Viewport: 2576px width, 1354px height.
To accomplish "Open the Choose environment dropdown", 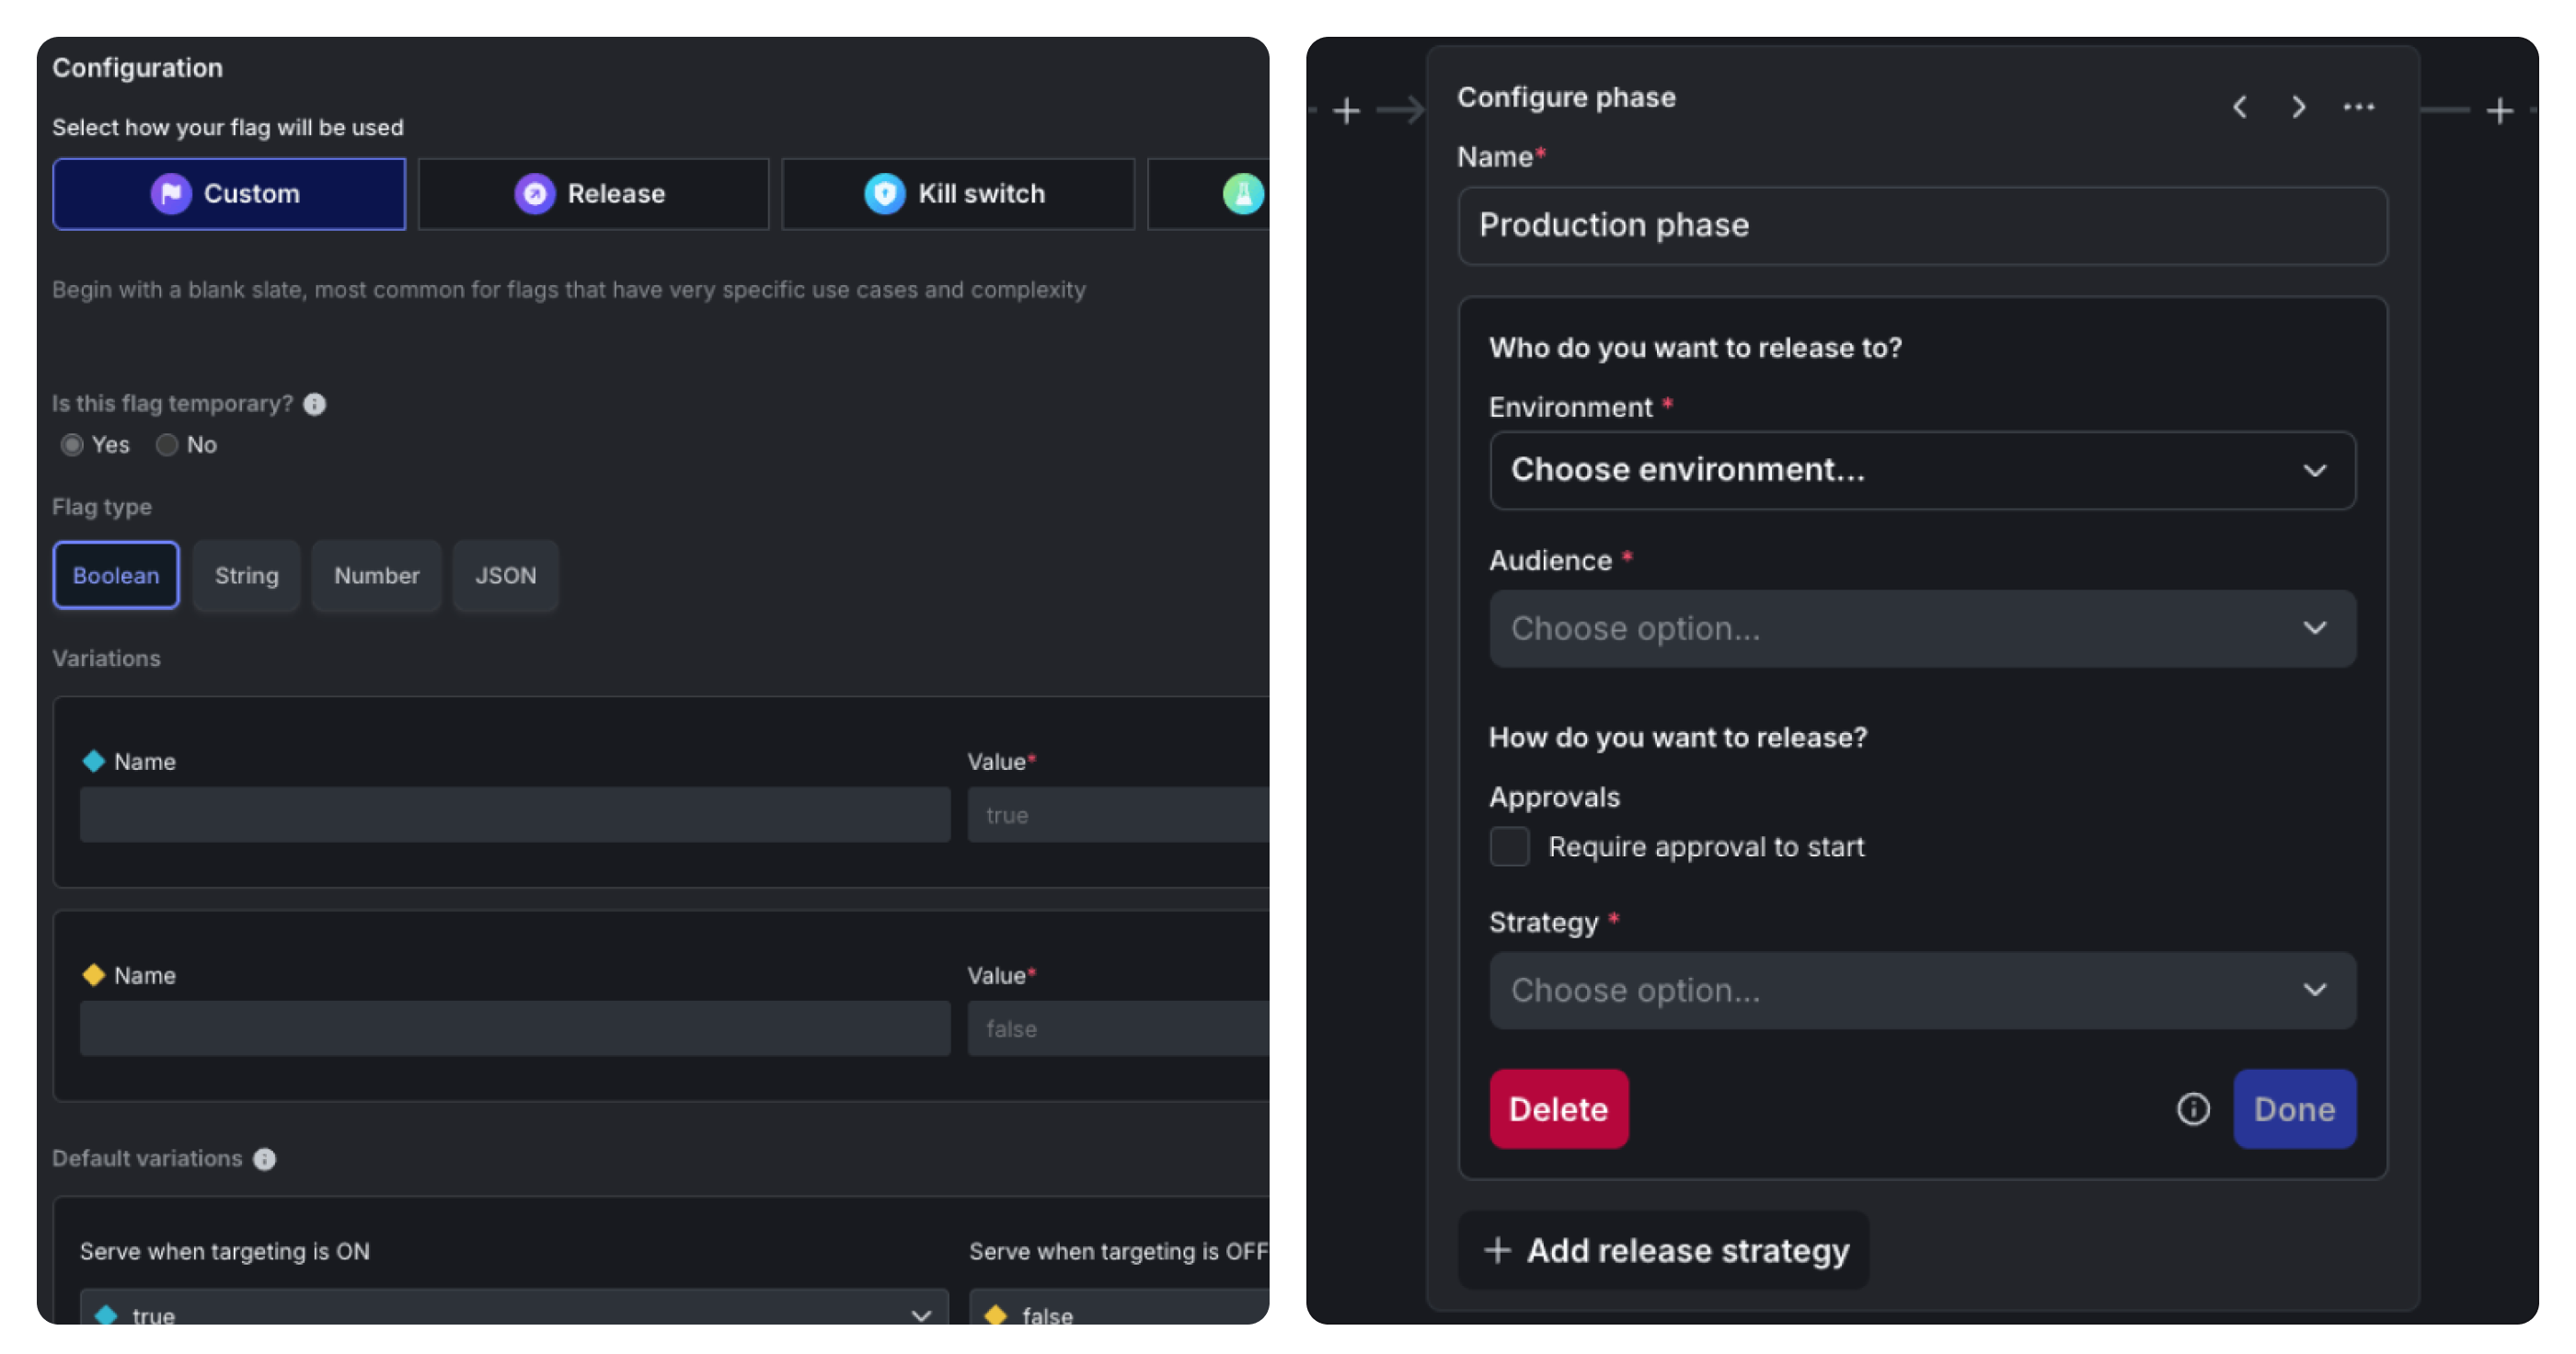I will (x=1922, y=471).
